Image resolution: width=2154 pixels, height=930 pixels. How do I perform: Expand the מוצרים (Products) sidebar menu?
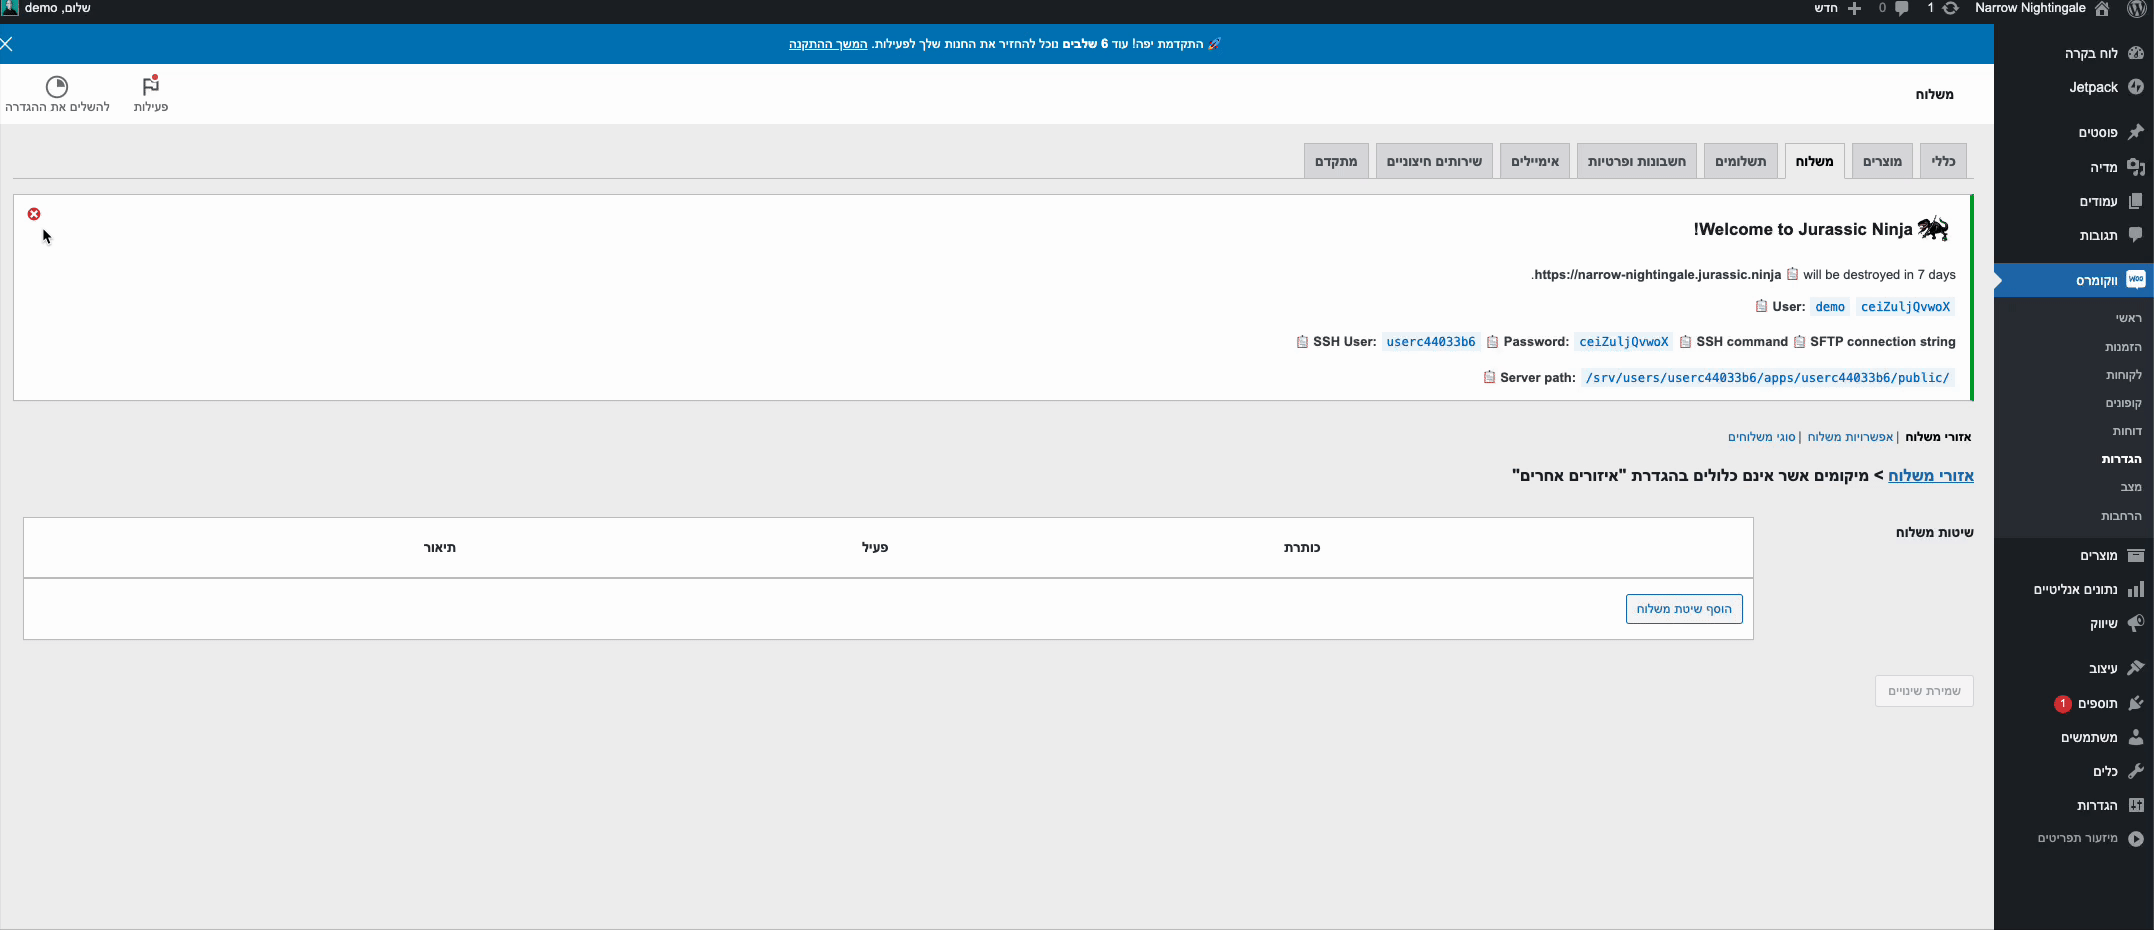(x=2102, y=556)
